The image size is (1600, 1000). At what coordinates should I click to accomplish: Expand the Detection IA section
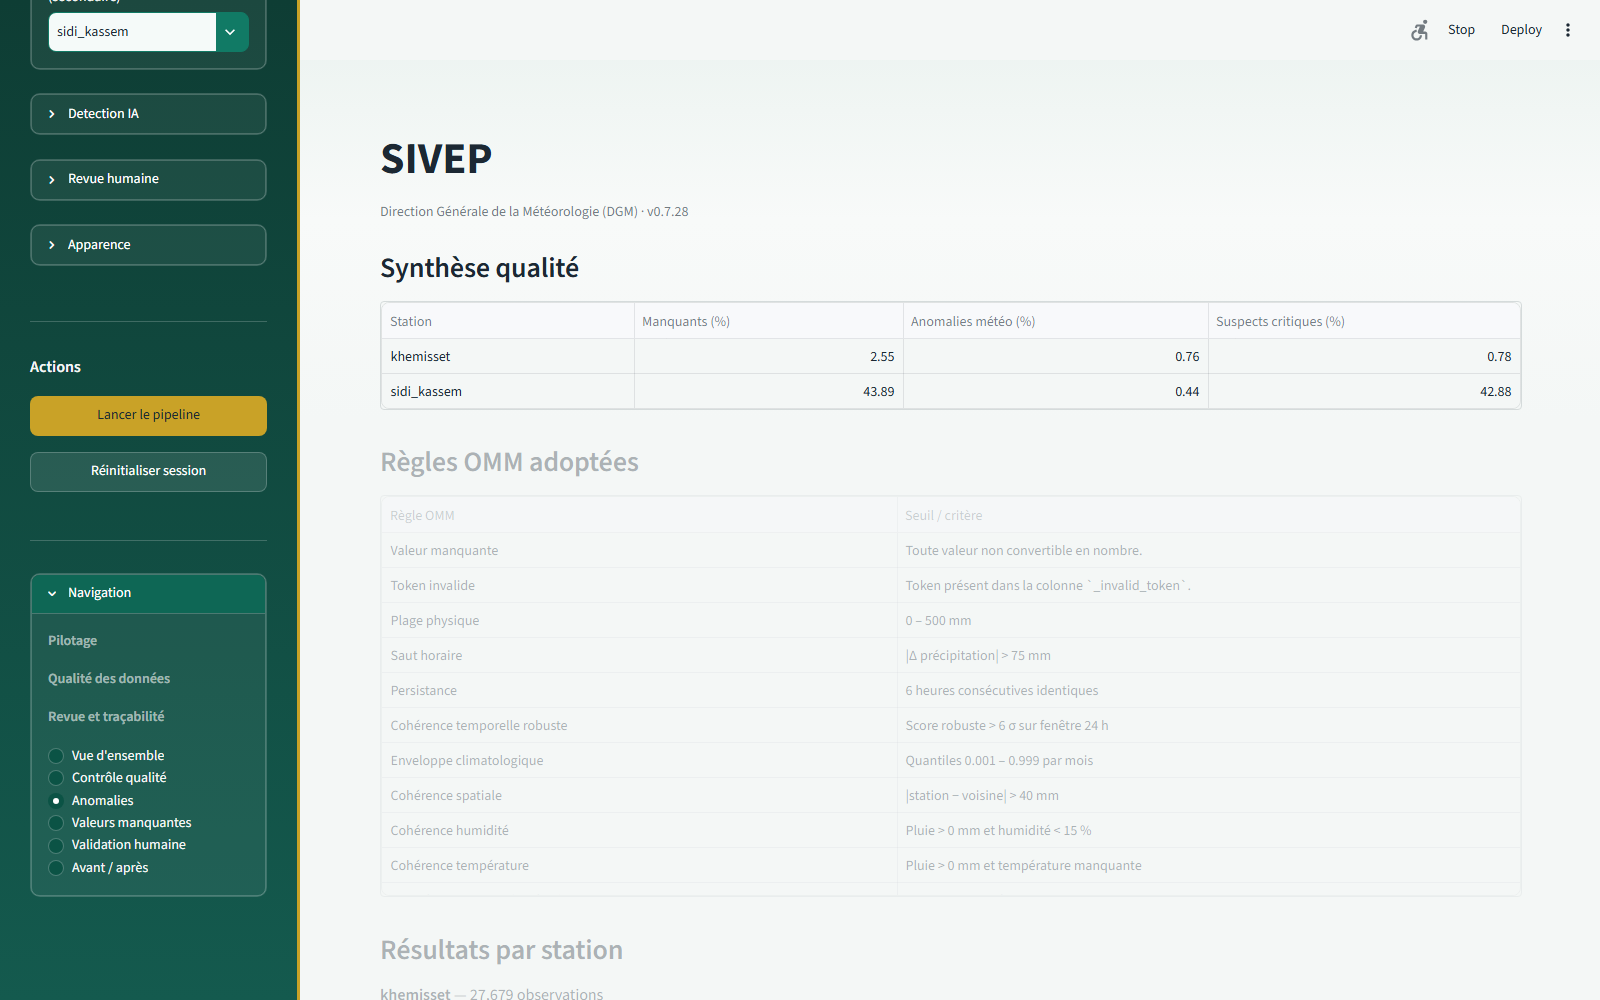coord(148,114)
